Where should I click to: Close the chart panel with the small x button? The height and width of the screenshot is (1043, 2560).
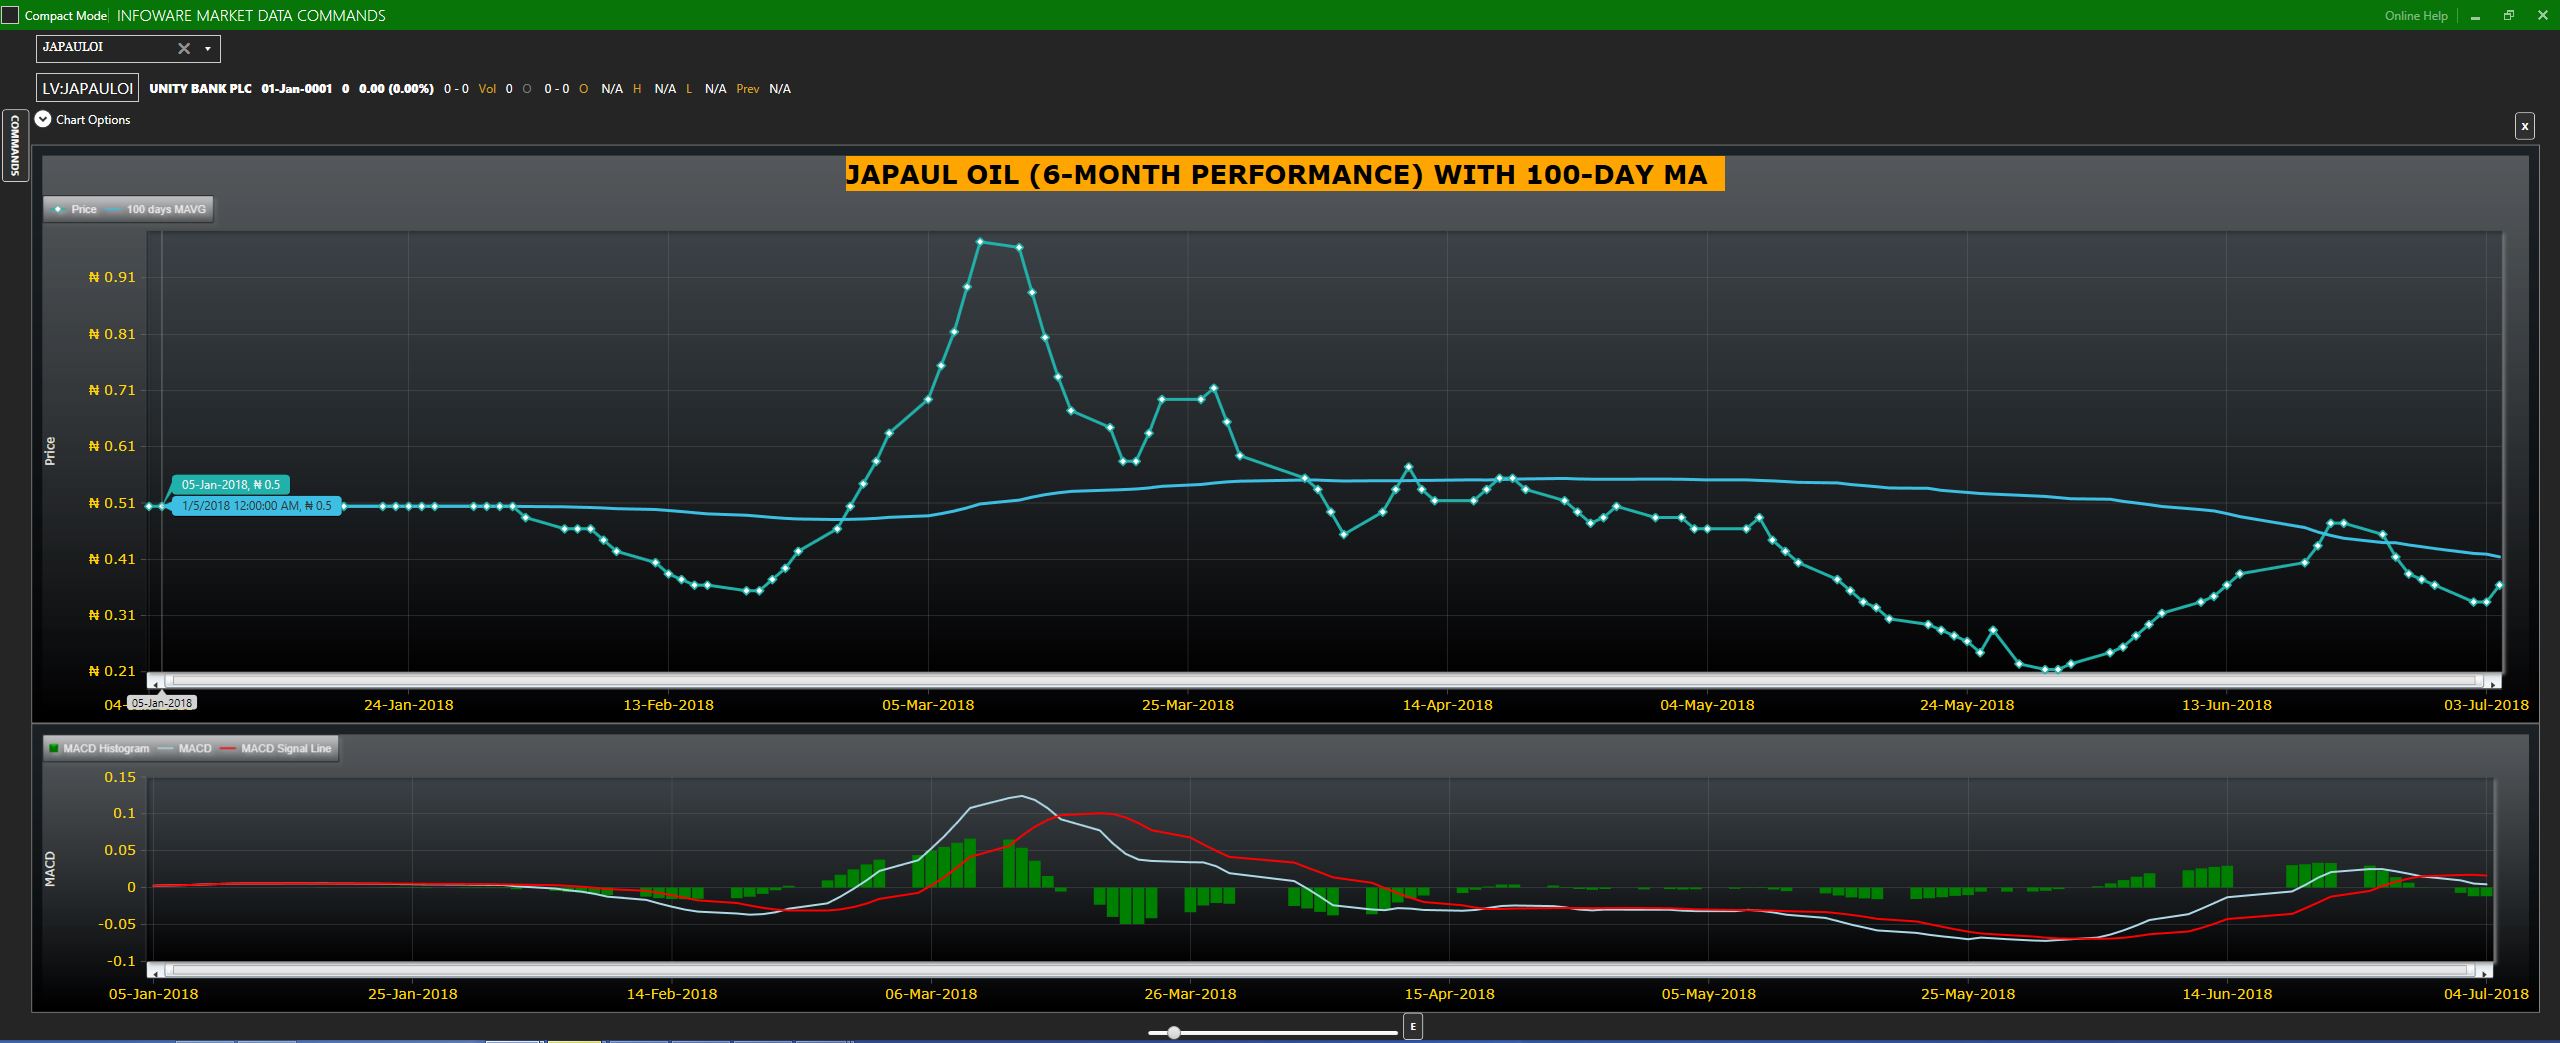click(x=2524, y=126)
